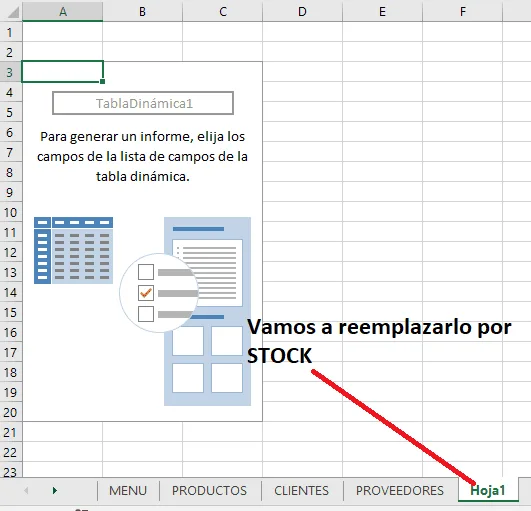Switch to the MENU sheet tab
This screenshot has height=511, width=531.
pyautogui.click(x=128, y=490)
